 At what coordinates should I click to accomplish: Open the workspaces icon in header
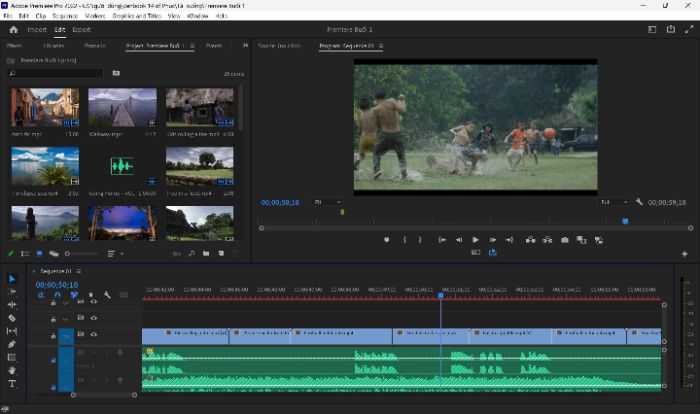[652, 29]
